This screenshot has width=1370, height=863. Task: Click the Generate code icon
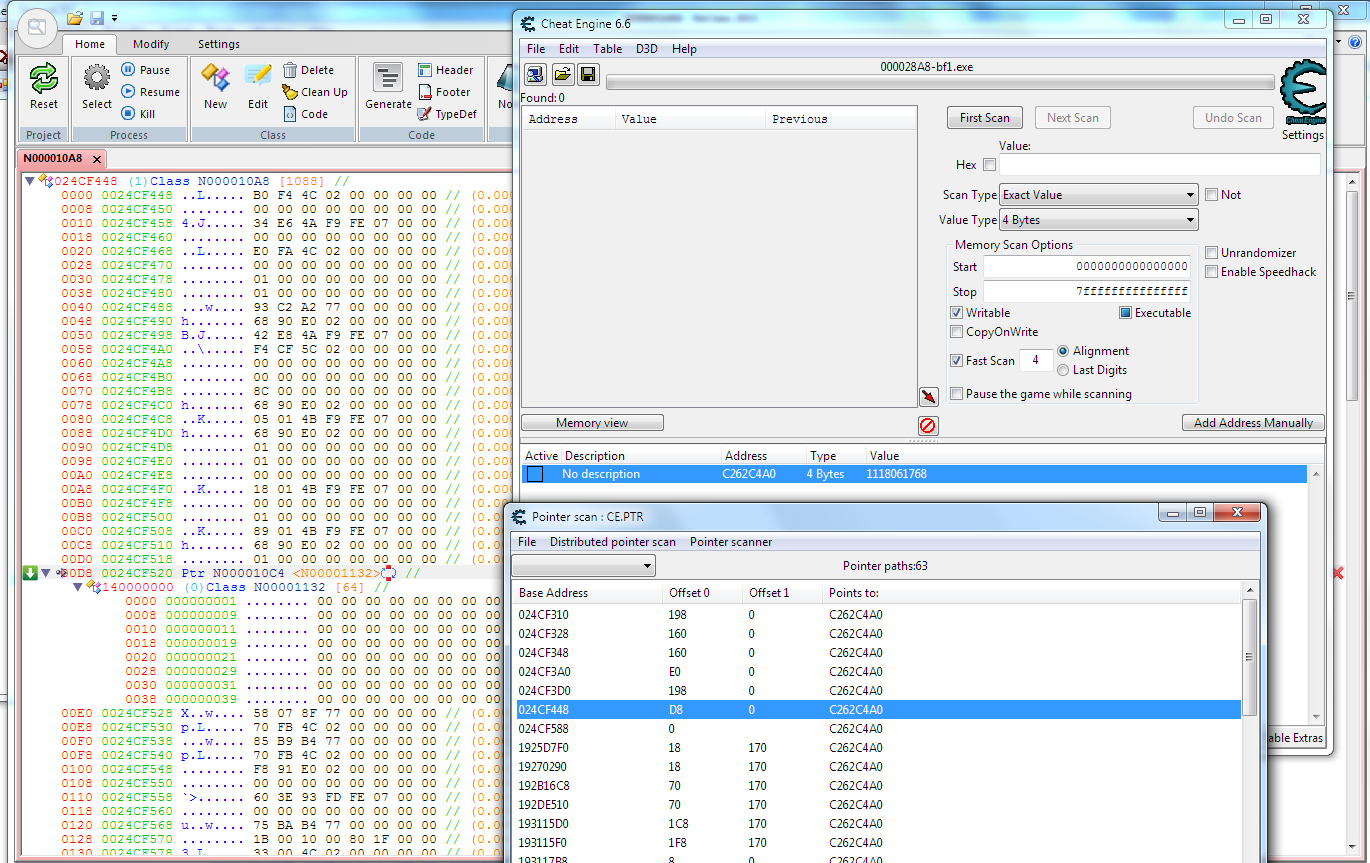pos(388,78)
